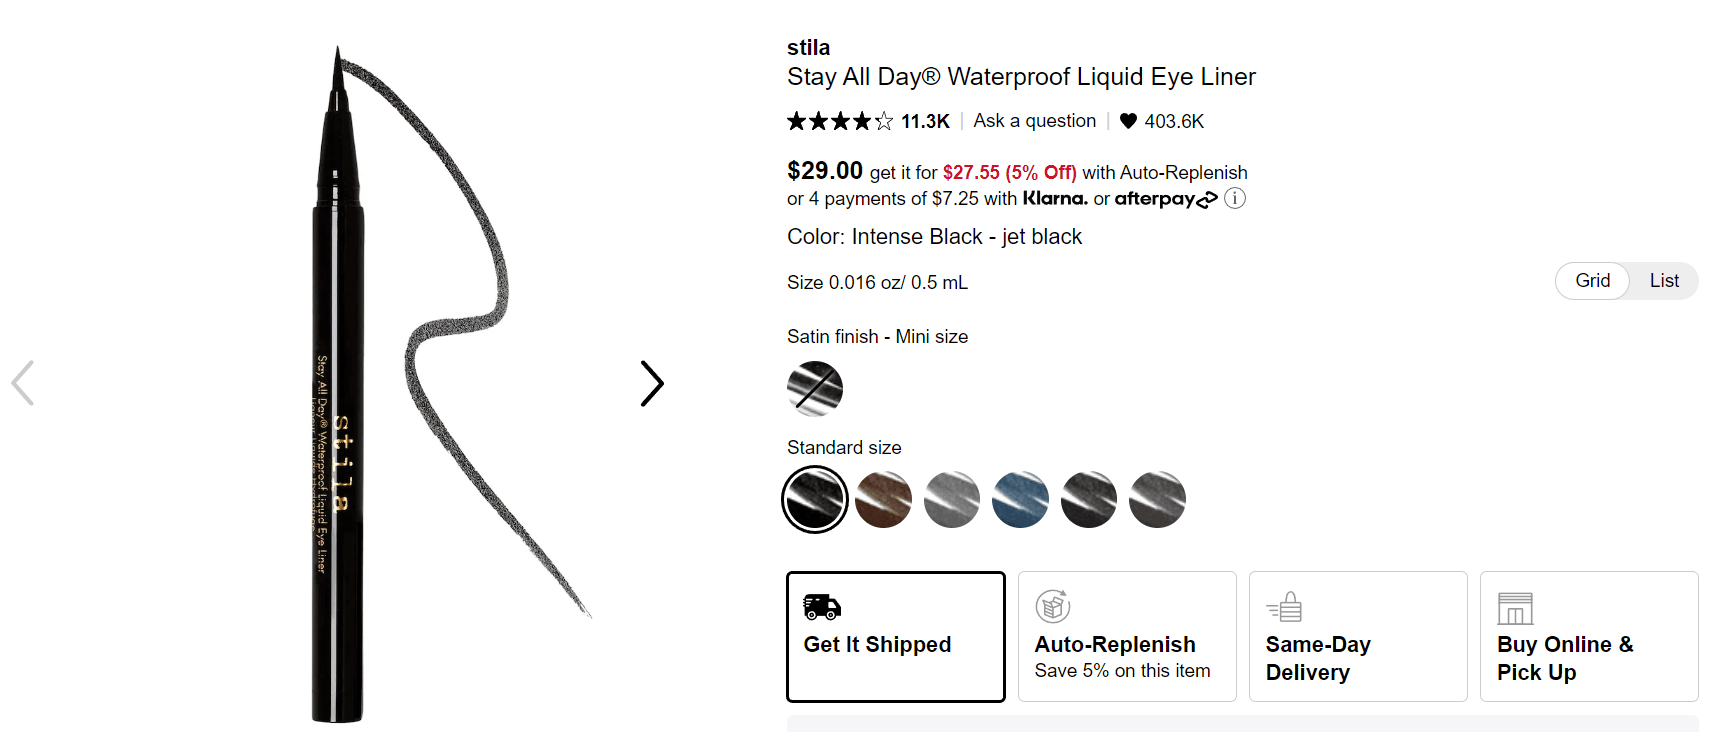Click the star rating icons
1720x732 pixels.
[x=840, y=121]
